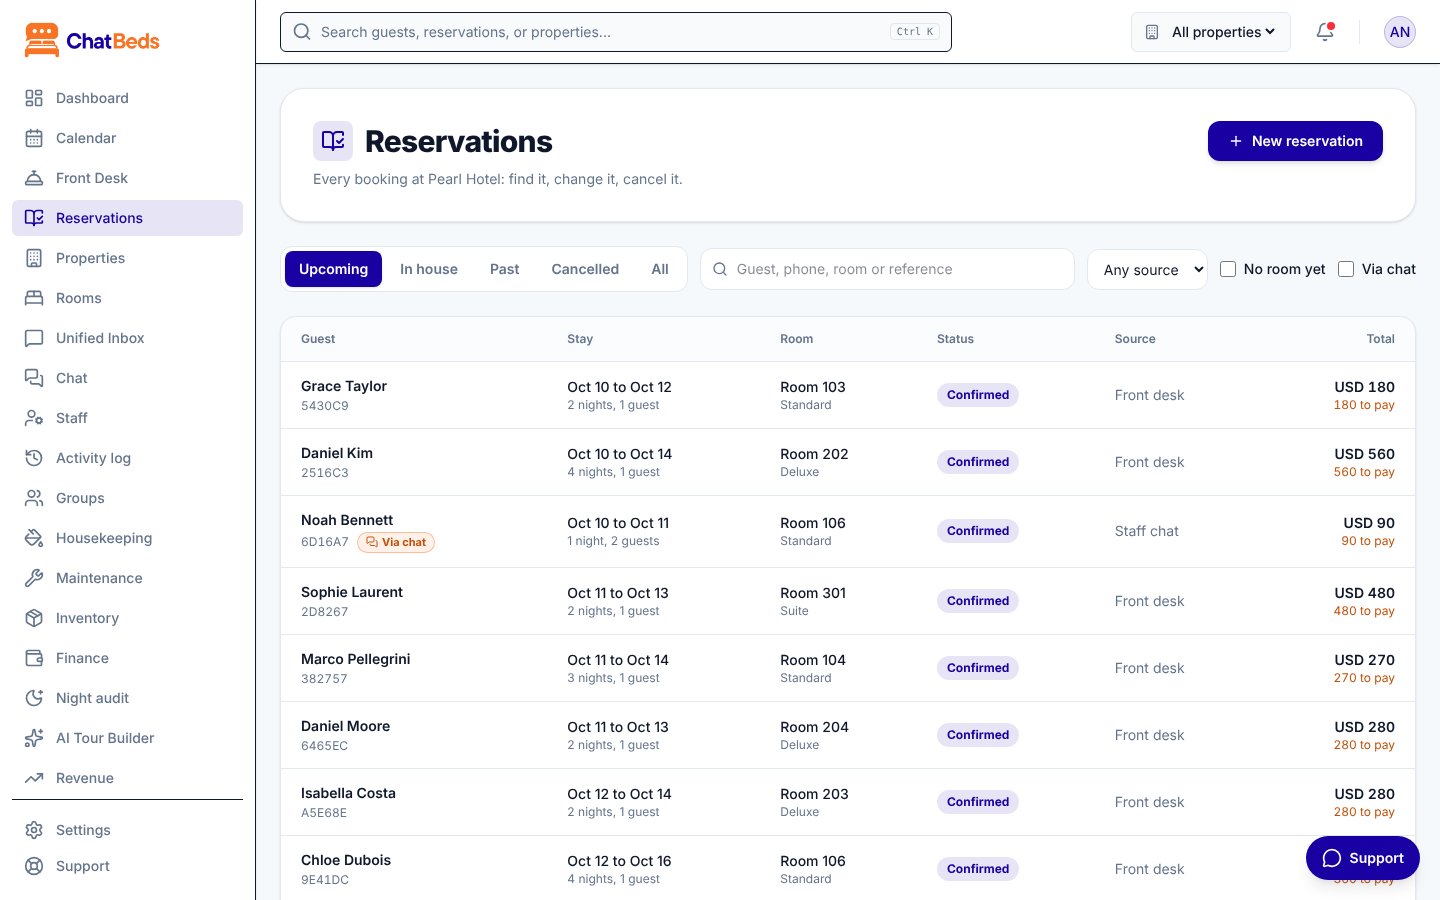Click the ChatBeds logo
1440x900 pixels.
click(x=92, y=41)
